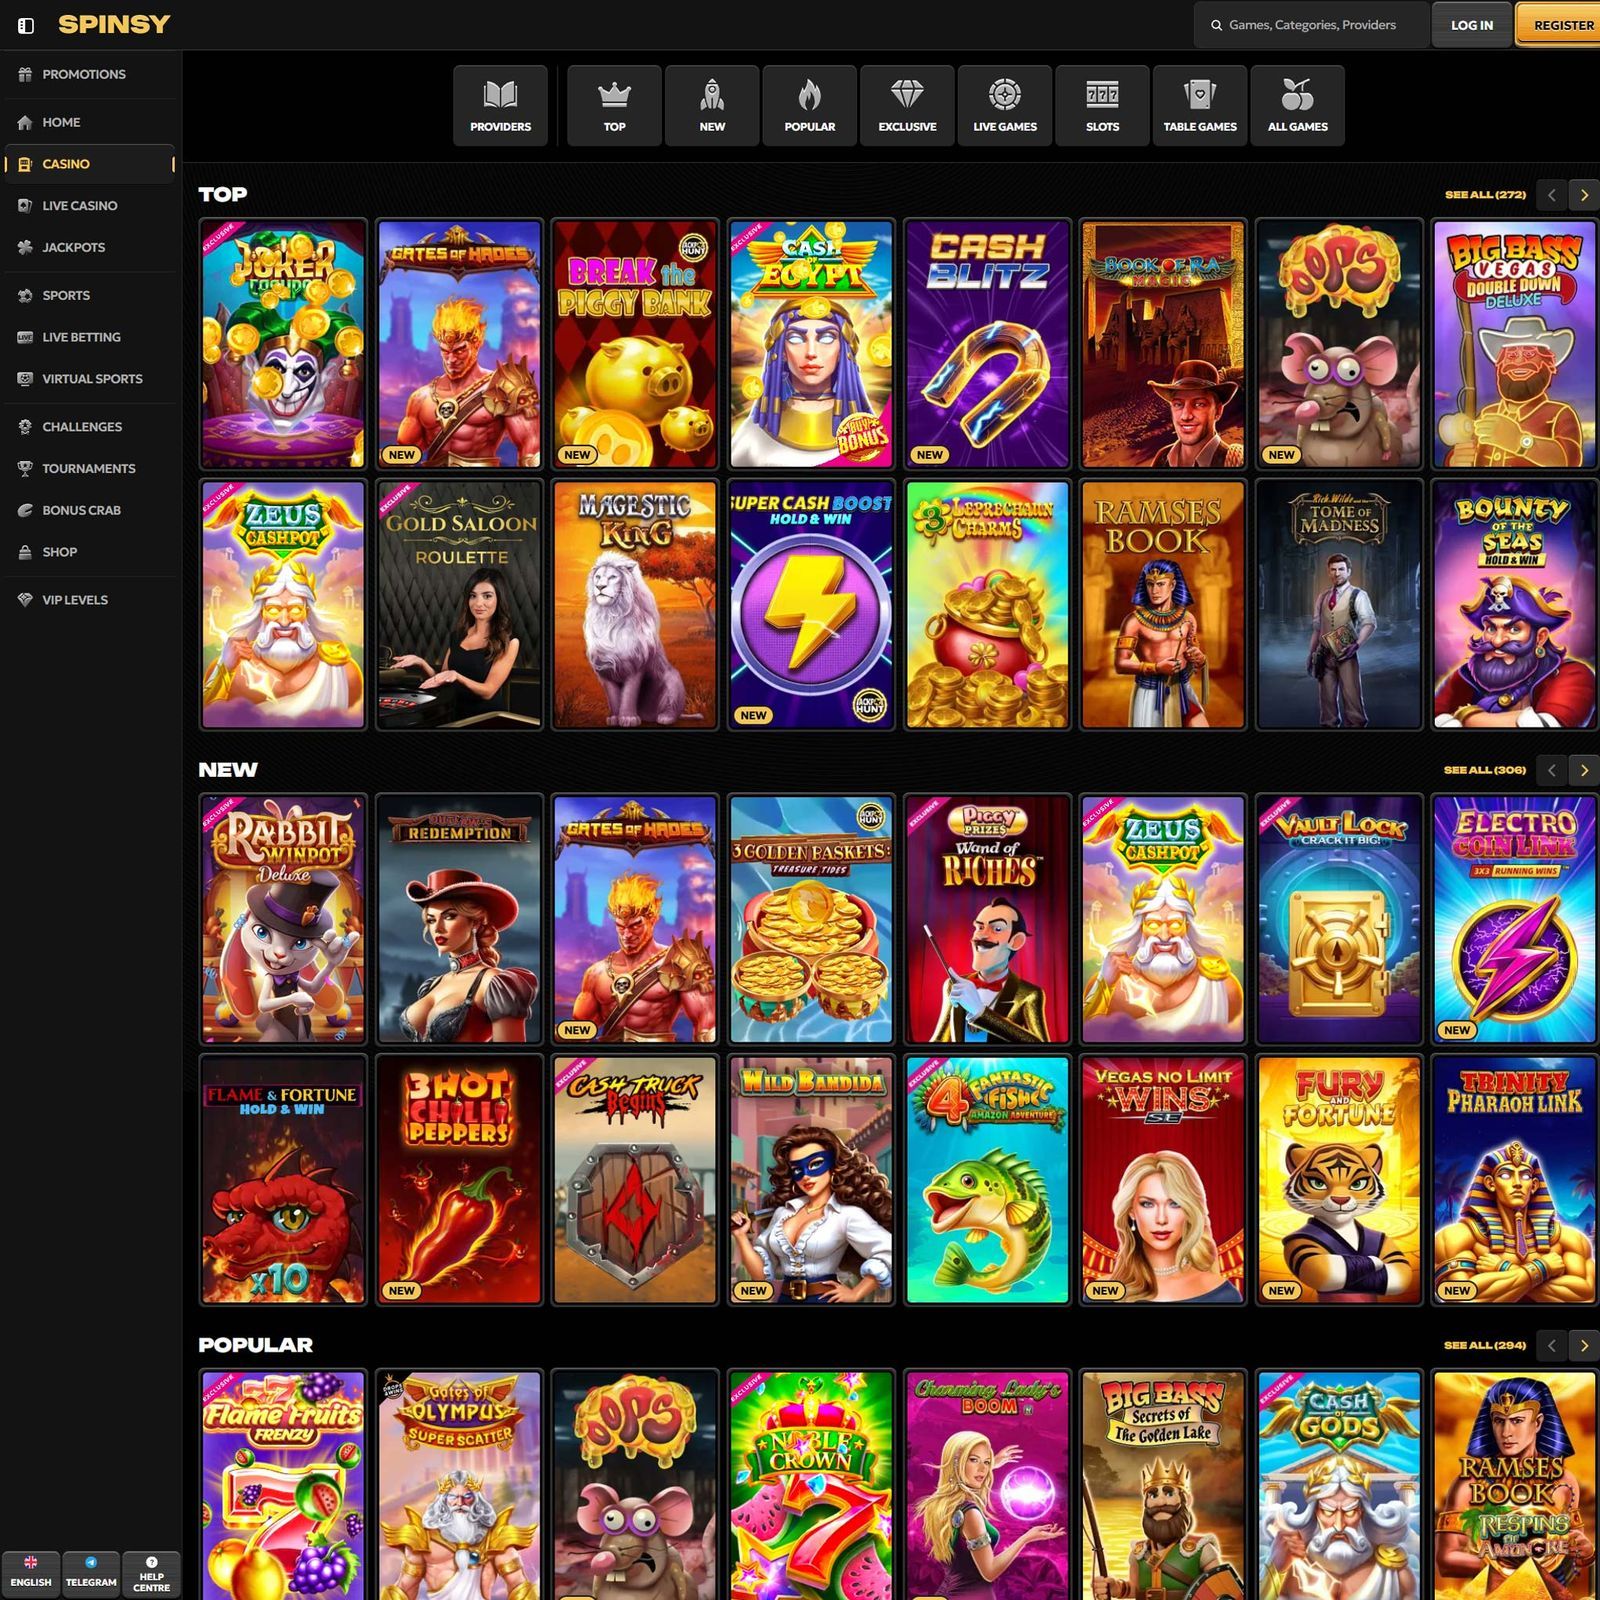Open the Leprechaun Charms game

(987, 604)
